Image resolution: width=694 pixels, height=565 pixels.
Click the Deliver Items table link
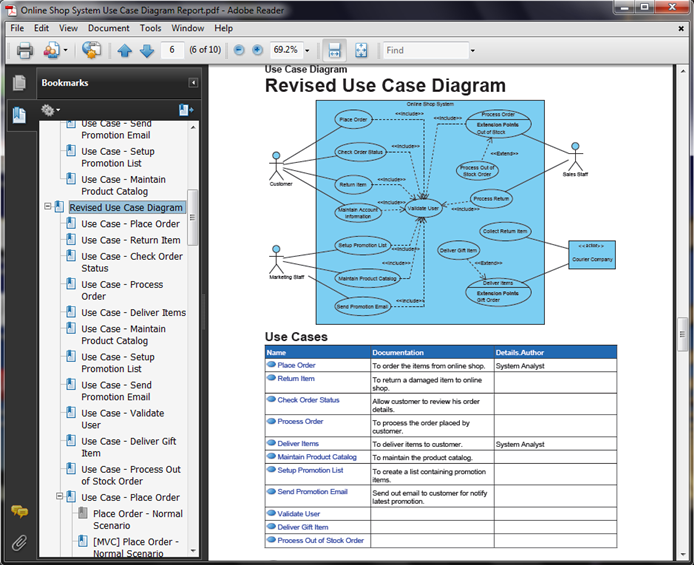pyautogui.click(x=298, y=444)
